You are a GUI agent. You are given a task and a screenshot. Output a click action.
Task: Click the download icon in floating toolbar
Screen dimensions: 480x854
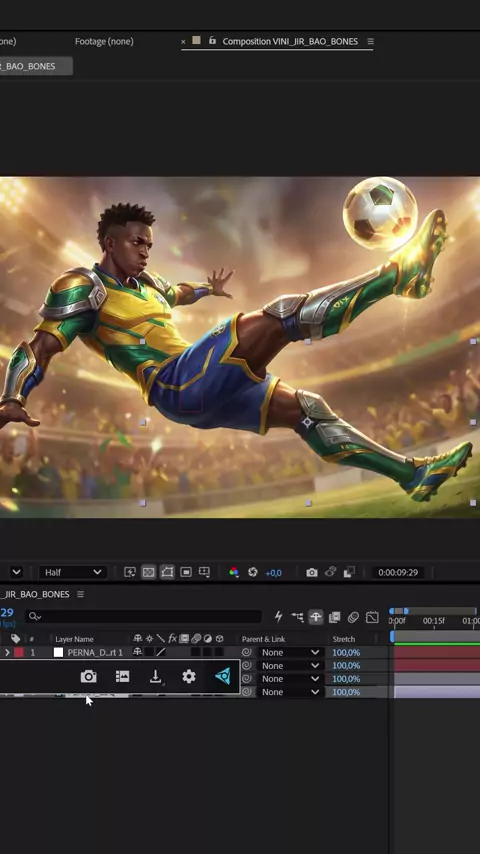pyautogui.click(x=156, y=677)
